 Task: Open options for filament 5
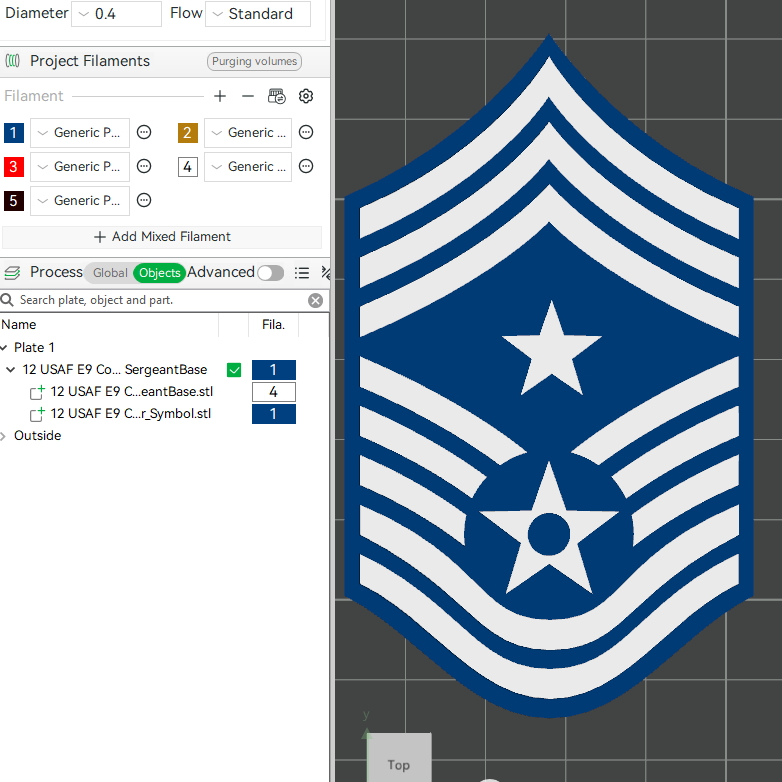click(x=144, y=200)
